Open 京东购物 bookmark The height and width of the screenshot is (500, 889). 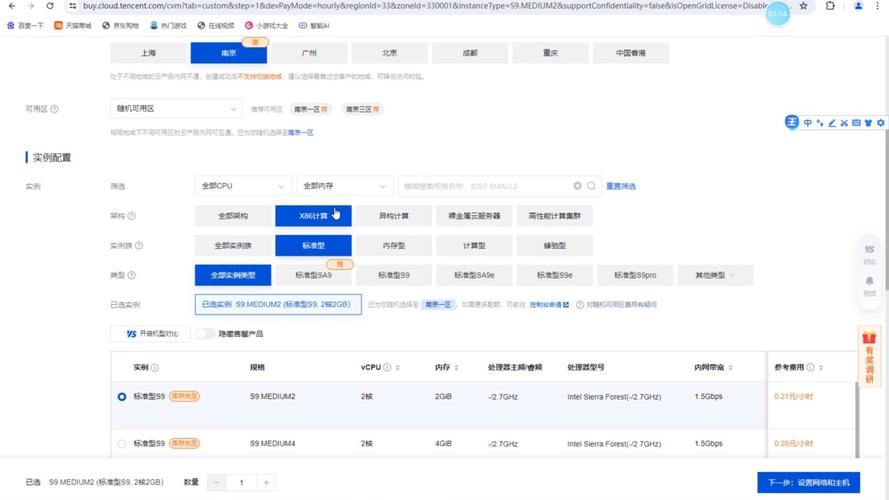120,26
